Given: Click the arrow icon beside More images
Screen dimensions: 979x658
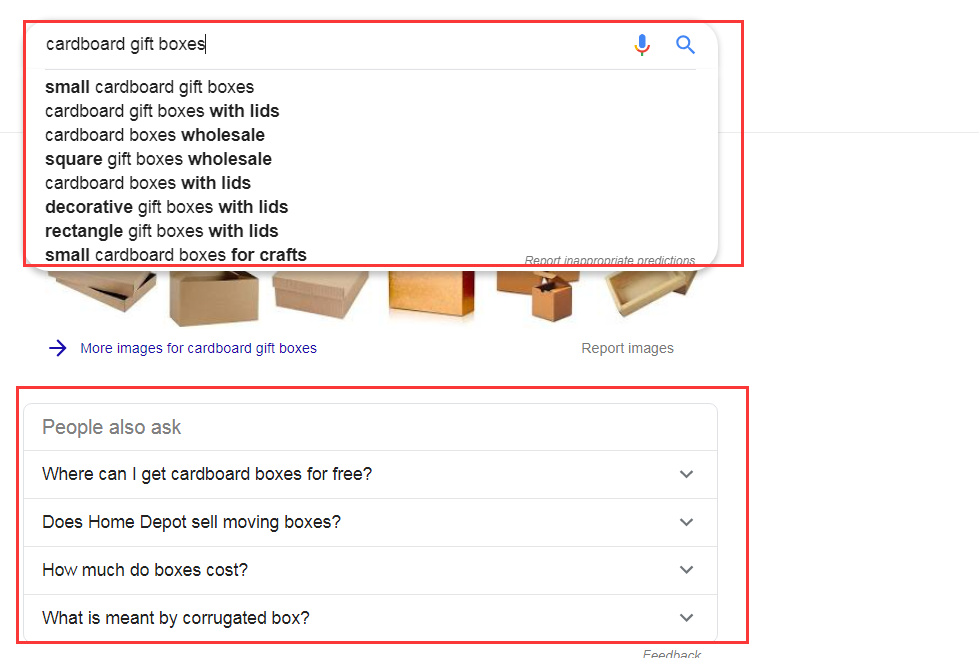Looking at the screenshot, I should [58, 348].
